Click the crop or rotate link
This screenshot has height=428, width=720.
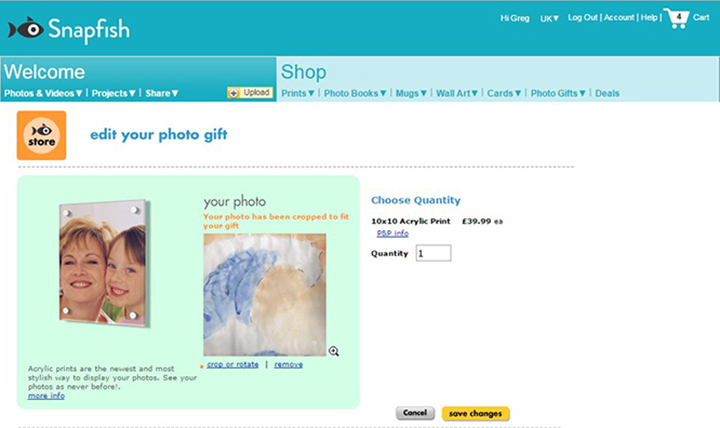(x=233, y=364)
